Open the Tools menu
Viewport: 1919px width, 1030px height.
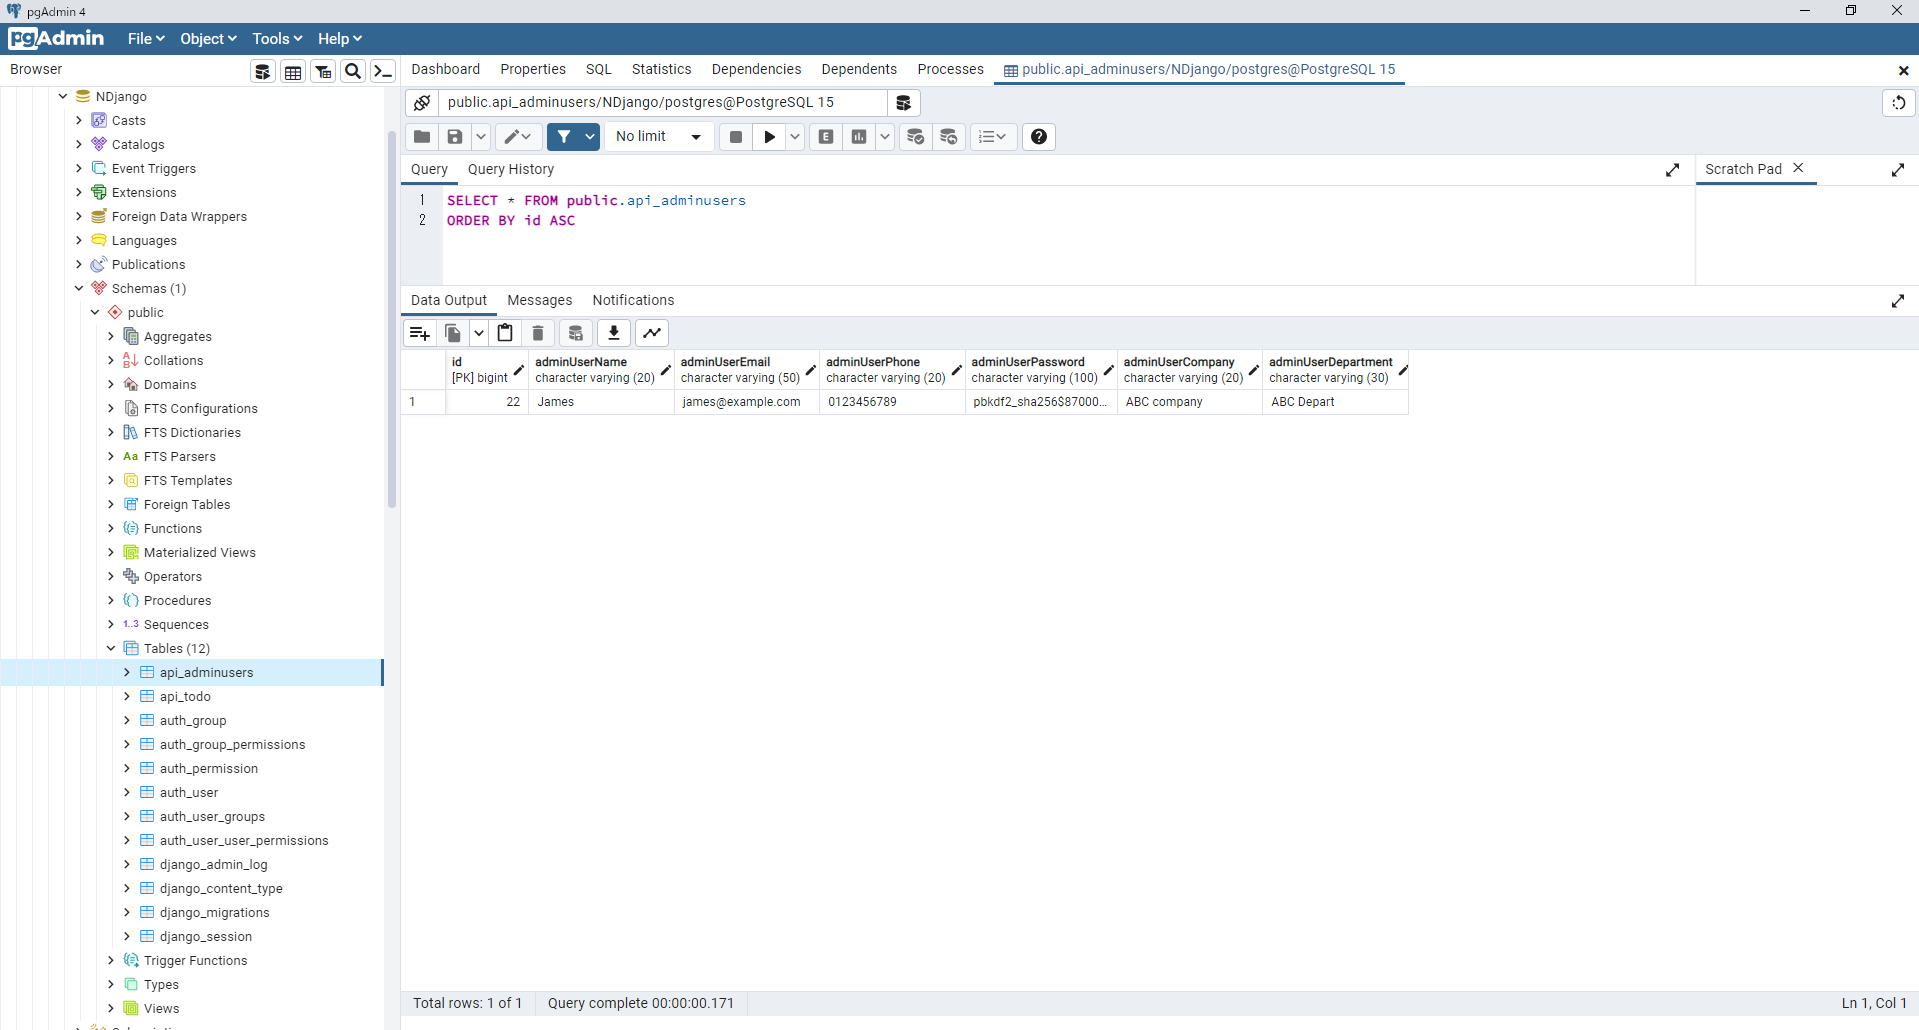[277, 39]
